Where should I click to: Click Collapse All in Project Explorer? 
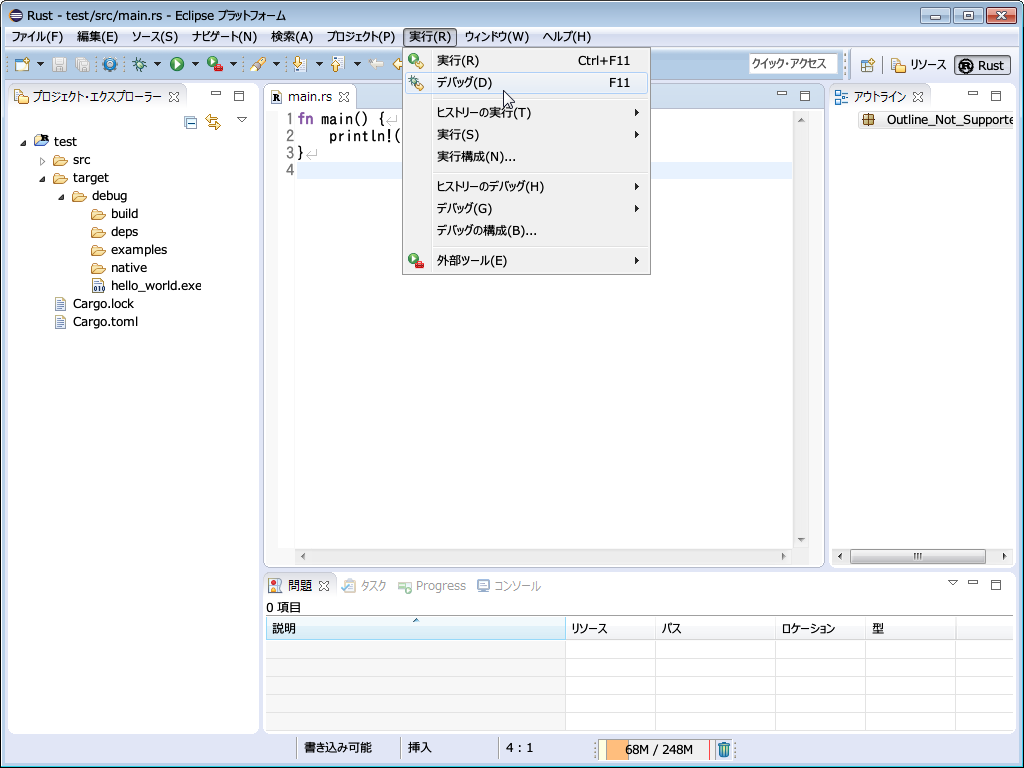(x=191, y=122)
